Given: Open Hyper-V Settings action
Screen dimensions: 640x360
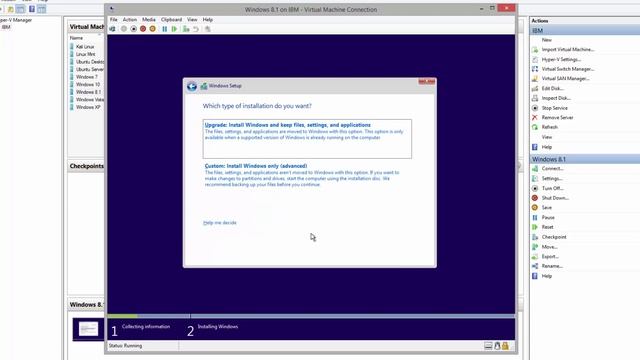Looking at the screenshot, I should click(x=561, y=60).
